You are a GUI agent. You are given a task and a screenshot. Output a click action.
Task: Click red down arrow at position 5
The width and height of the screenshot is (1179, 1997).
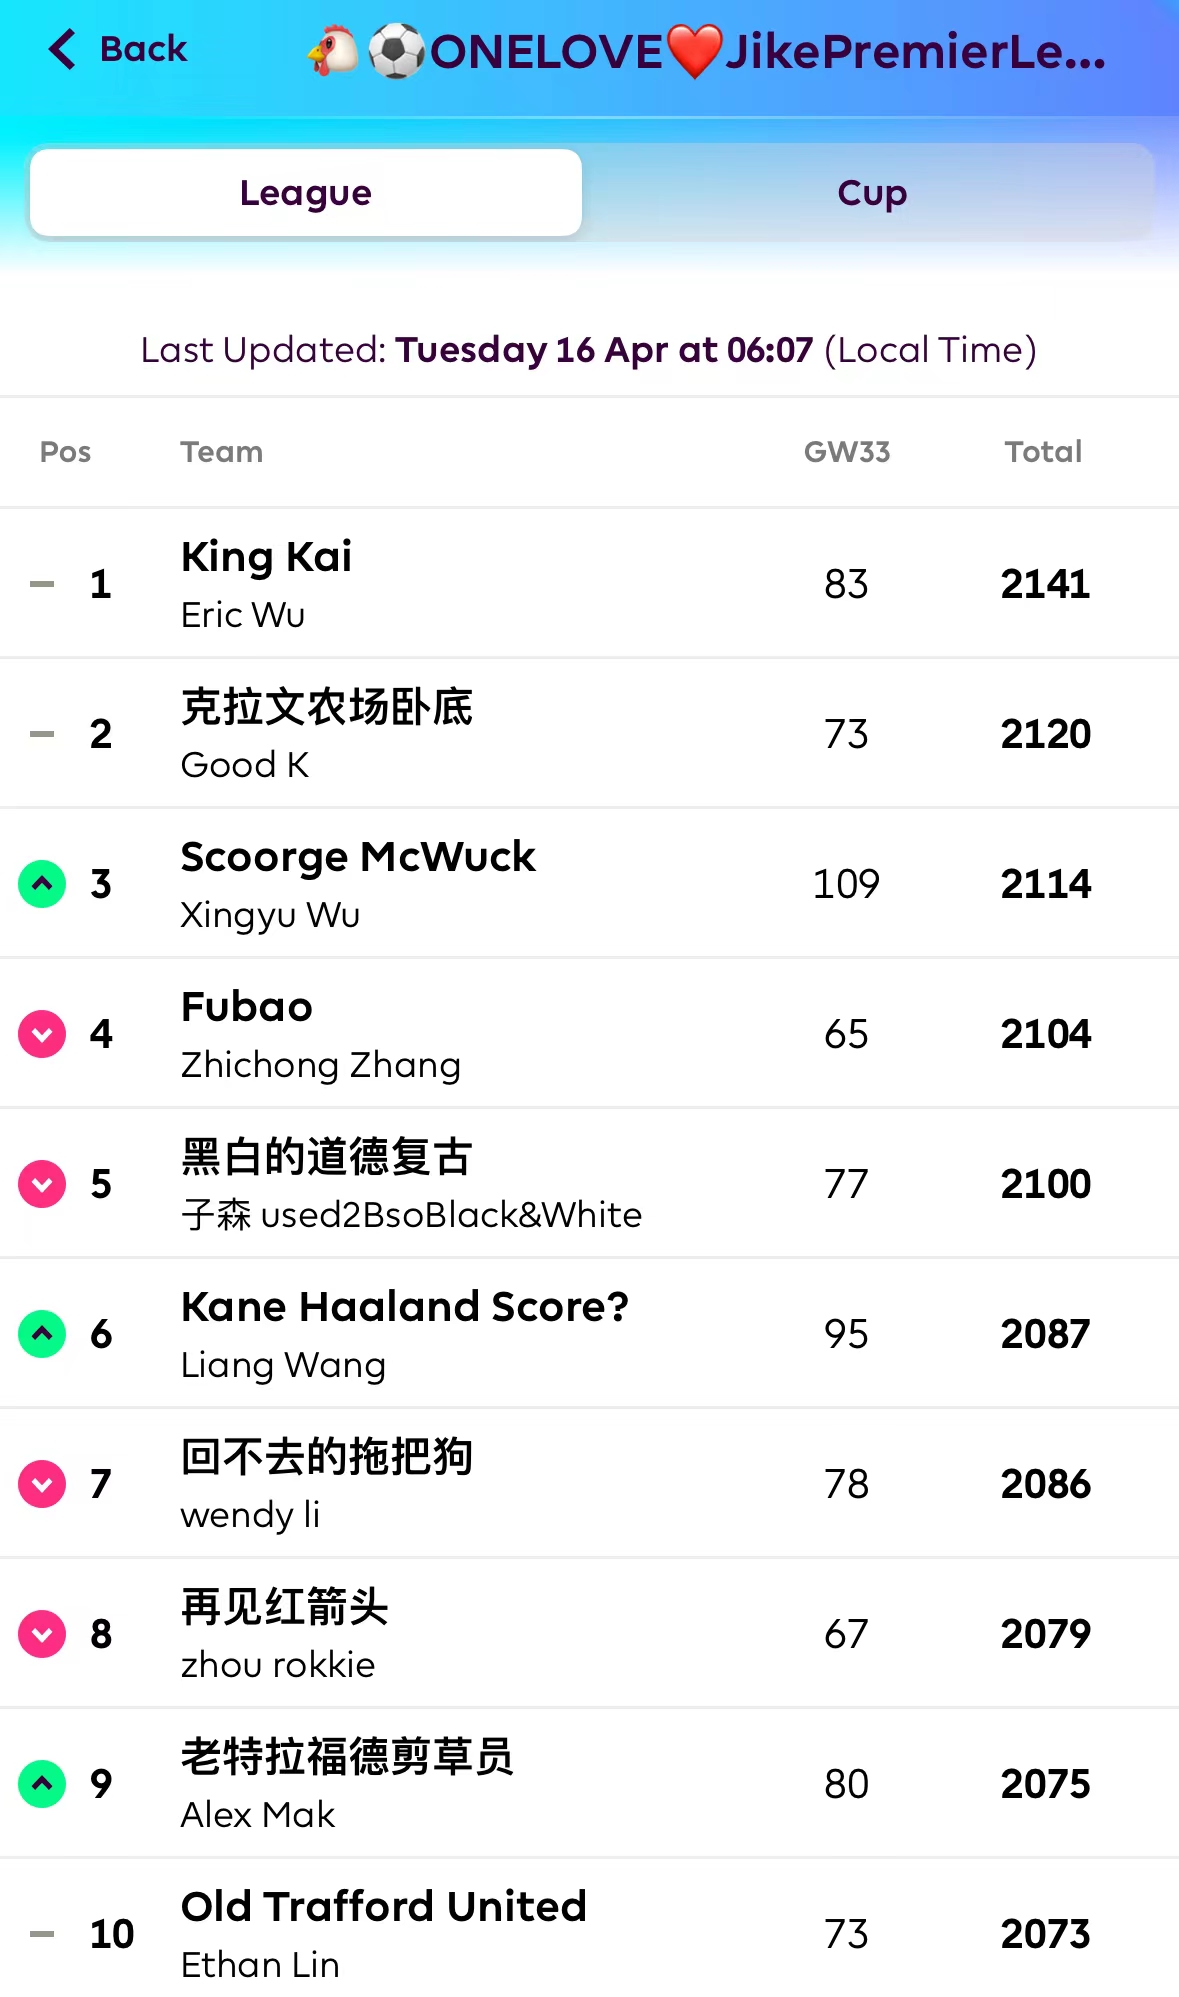click(42, 1184)
